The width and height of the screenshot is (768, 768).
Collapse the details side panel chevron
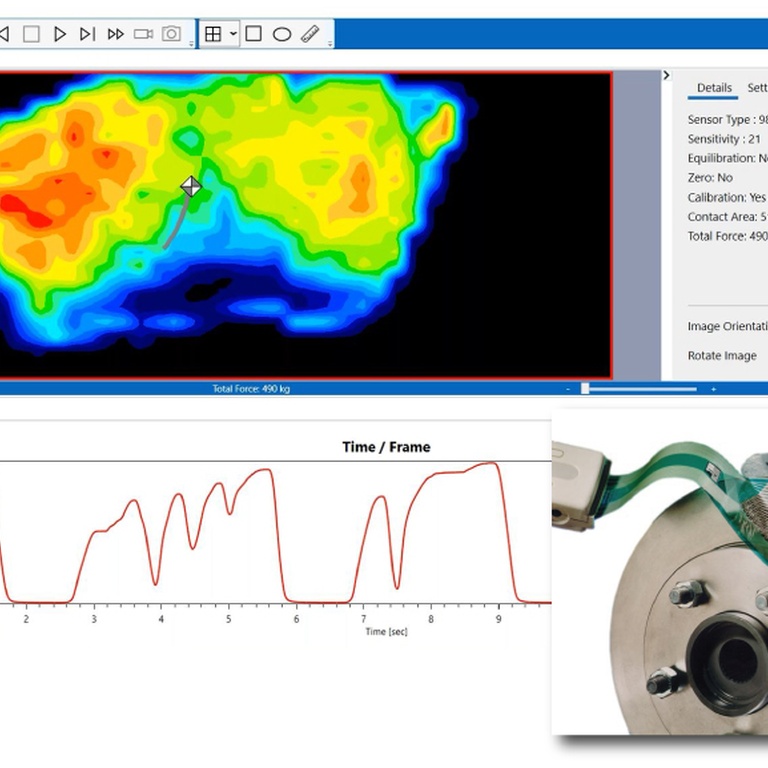666,75
